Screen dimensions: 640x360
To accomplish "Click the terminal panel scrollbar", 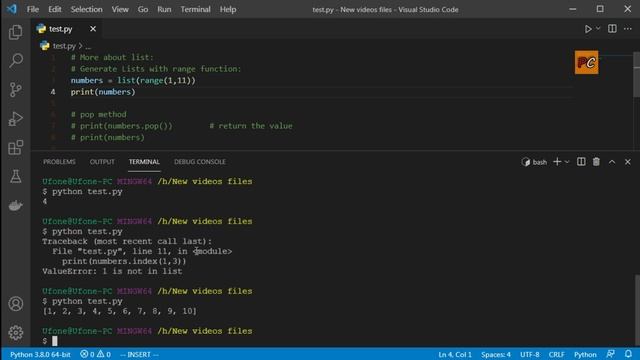I will 637,311.
